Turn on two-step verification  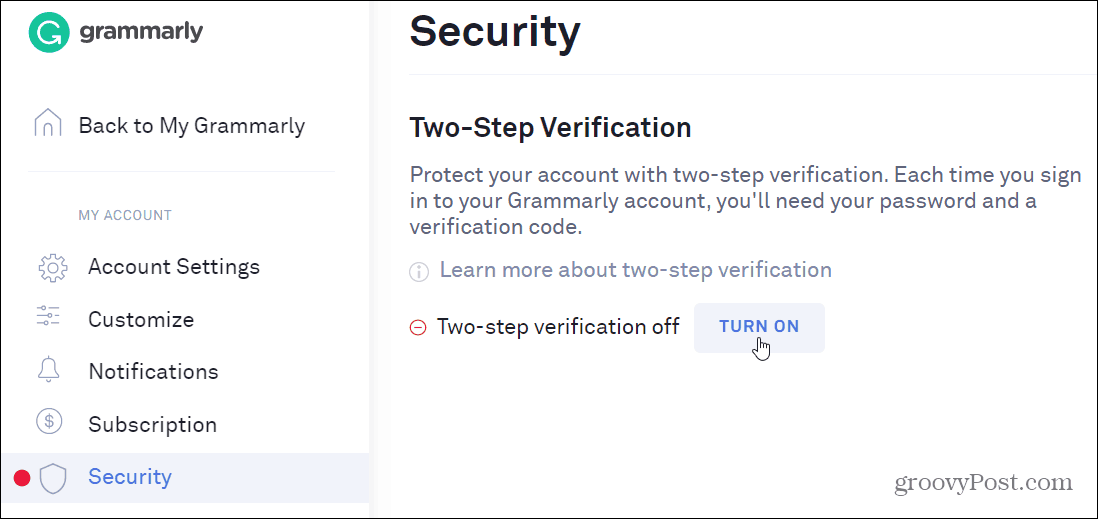[759, 327]
